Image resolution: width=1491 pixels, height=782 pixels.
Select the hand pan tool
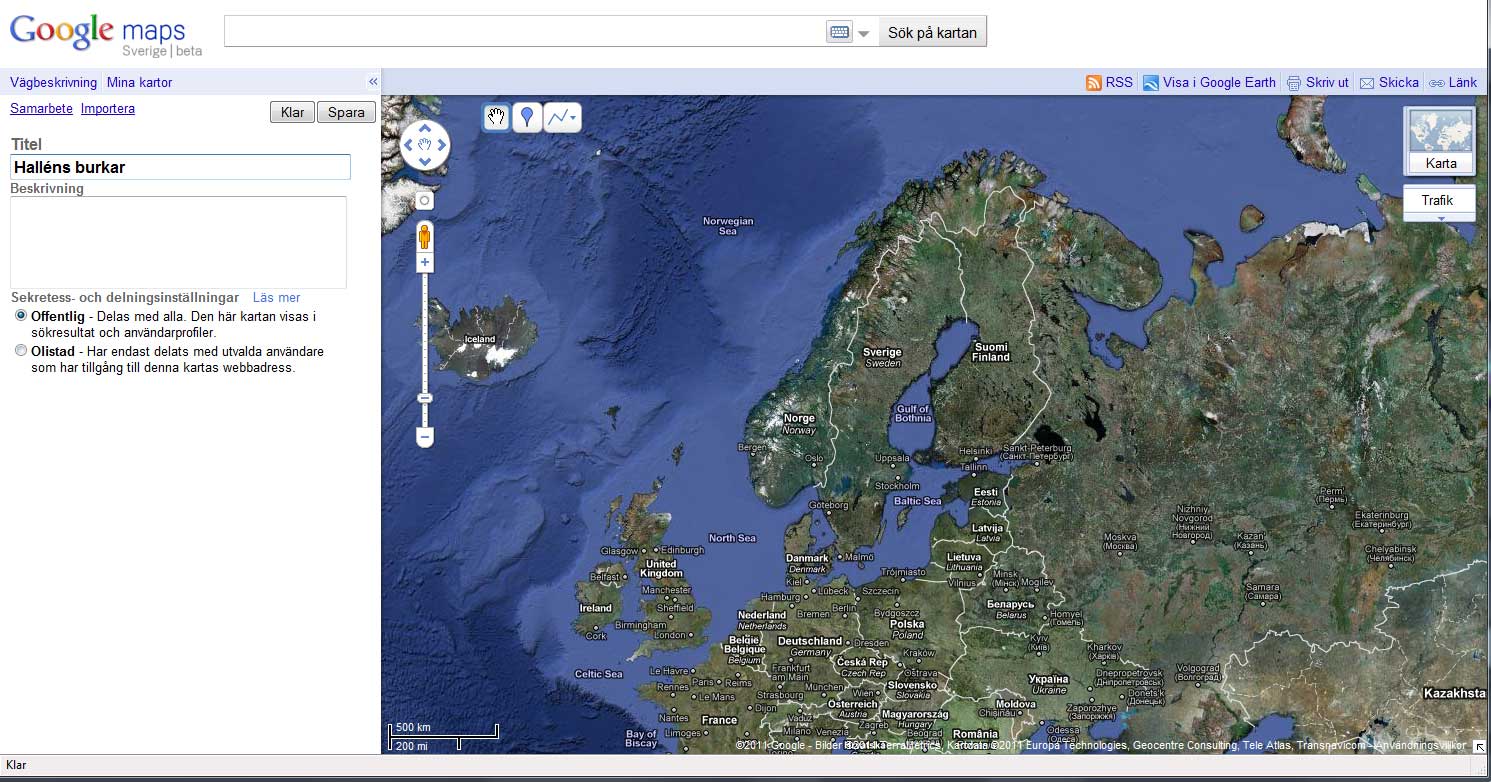click(x=496, y=118)
